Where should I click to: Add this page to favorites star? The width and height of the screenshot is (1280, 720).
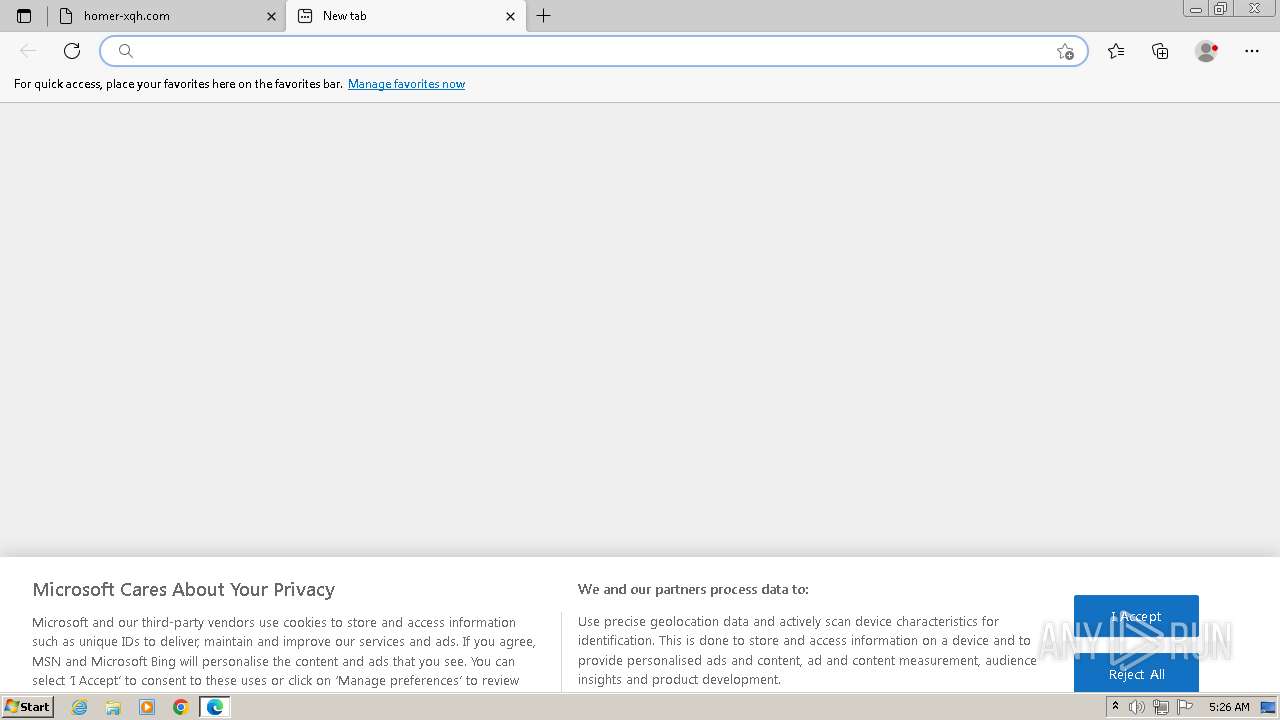pos(1065,51)
